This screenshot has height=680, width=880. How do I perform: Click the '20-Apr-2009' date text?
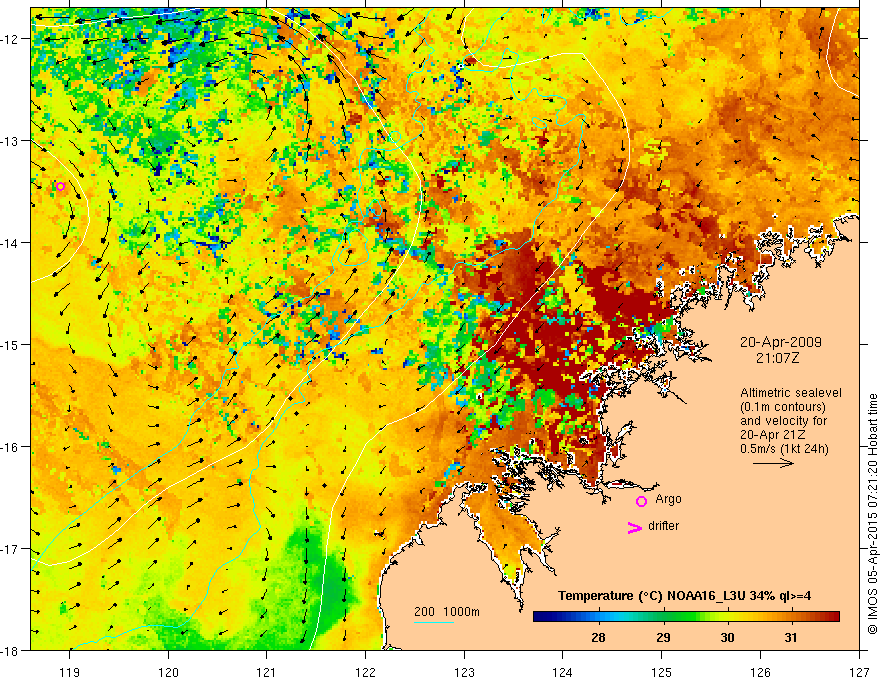click(x=780, y=342)
